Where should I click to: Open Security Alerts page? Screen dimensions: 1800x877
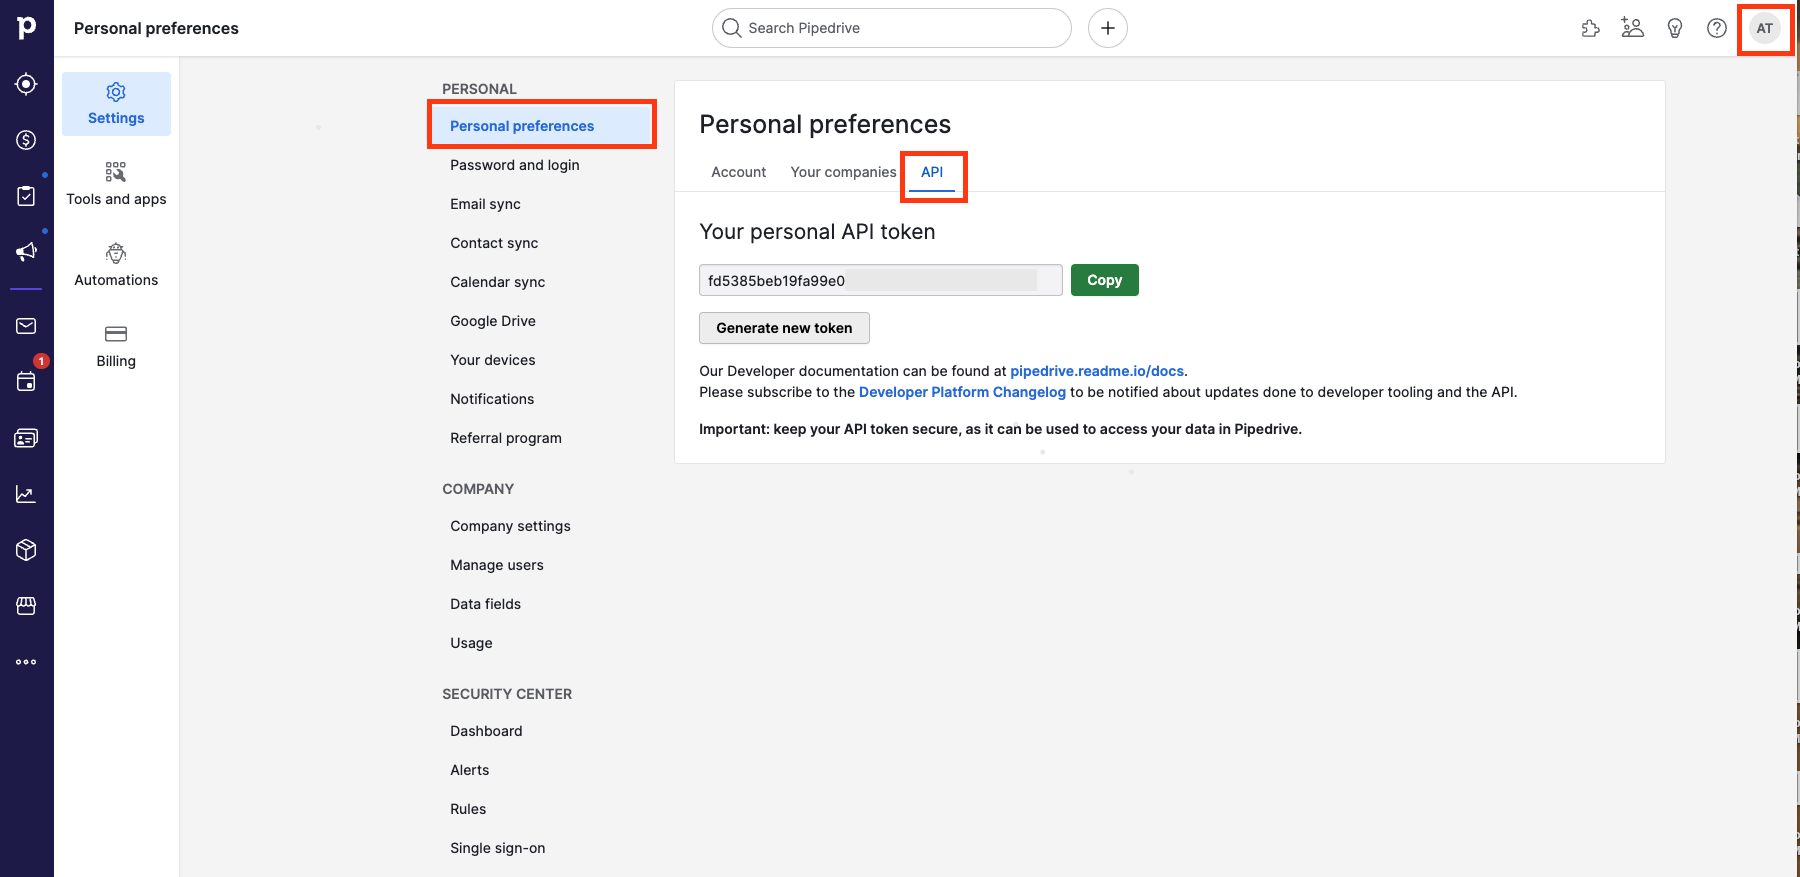470,770
